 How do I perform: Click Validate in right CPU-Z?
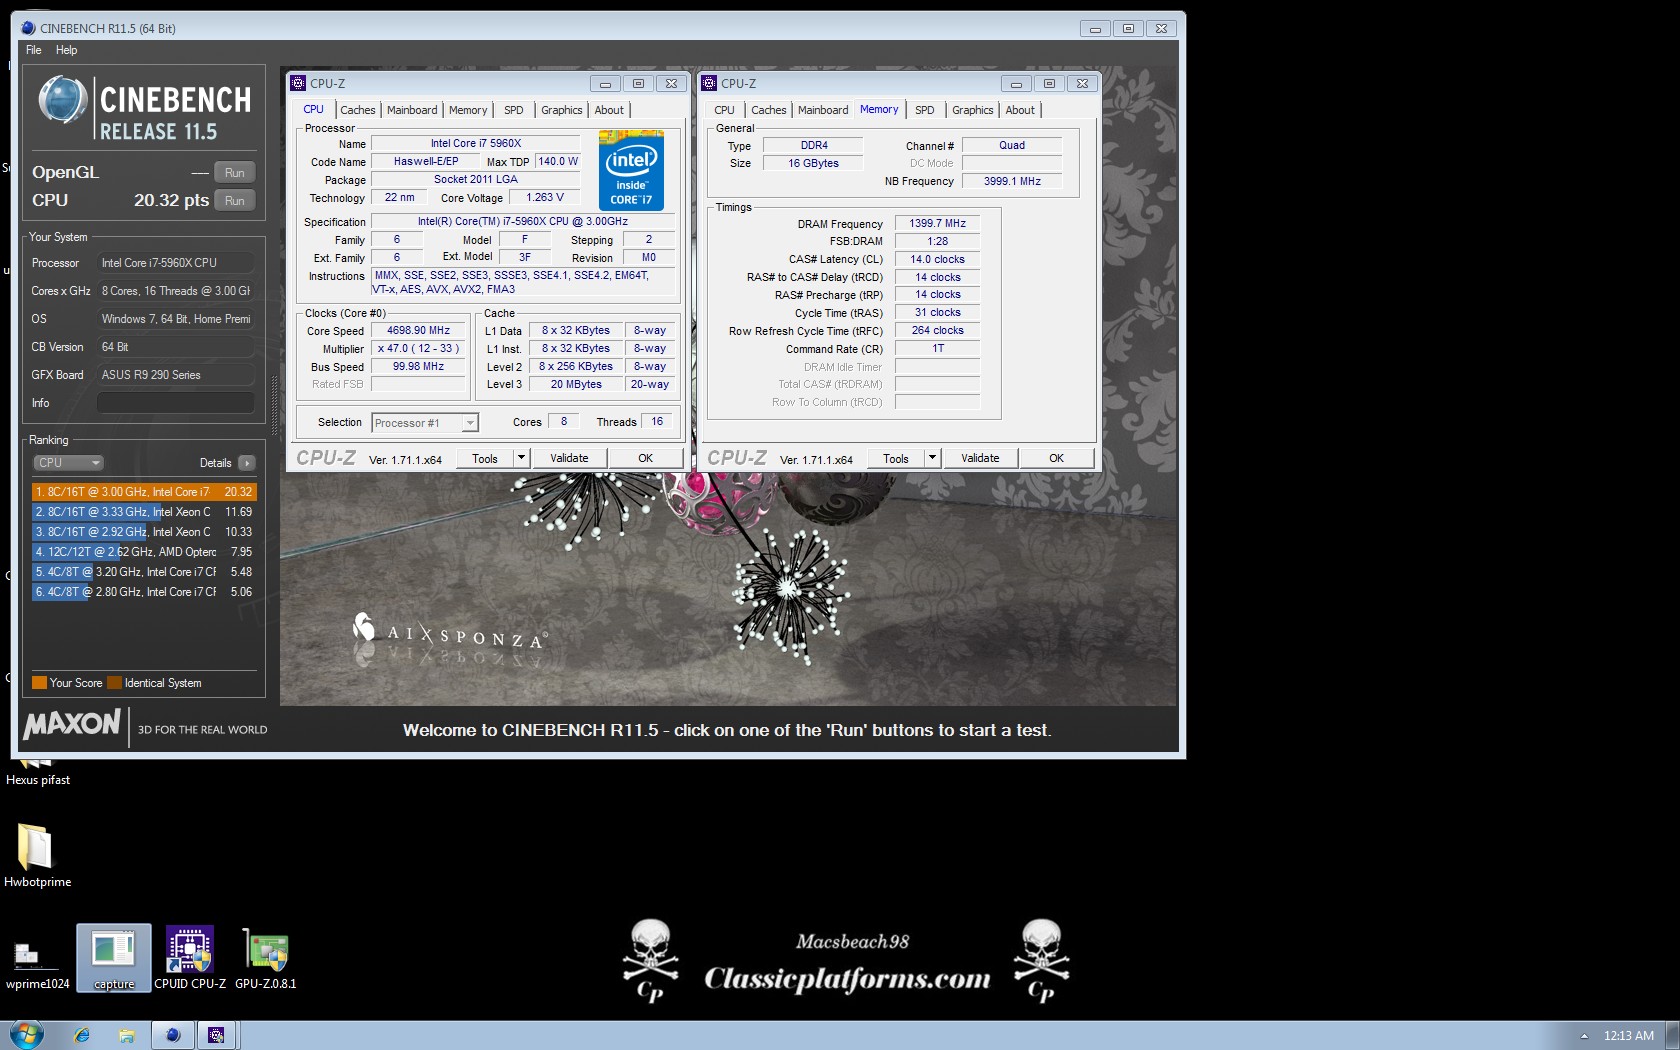click(980, 458)
